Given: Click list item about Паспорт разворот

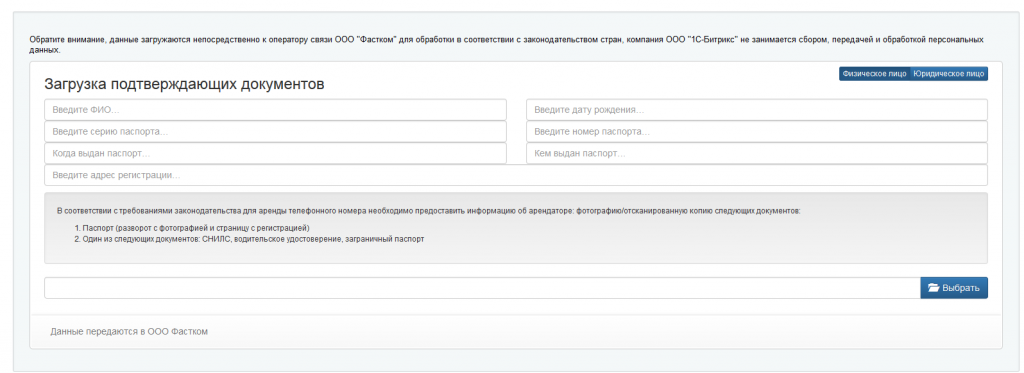Looking at the screenshot, I should pos(192,228).
